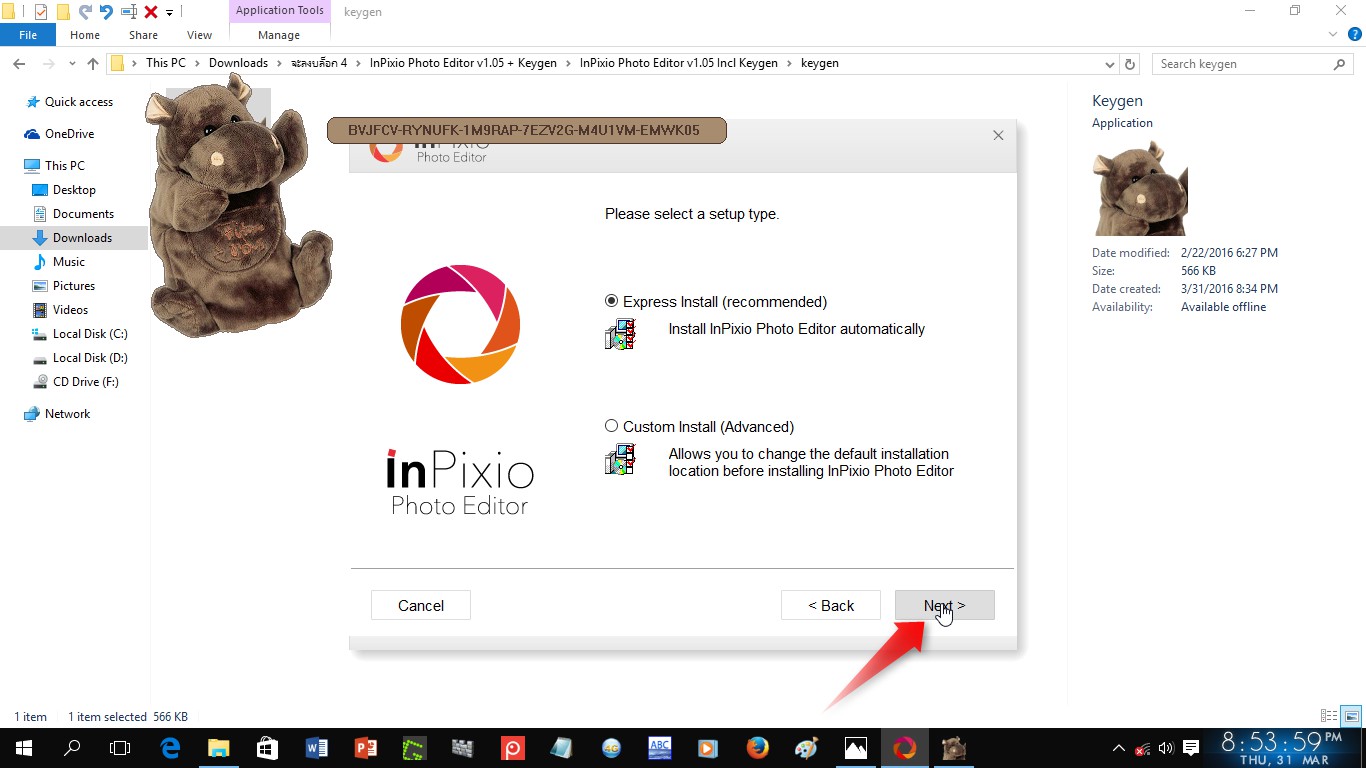The image size is (1366, 768).
Task: Click the Undo icon in the title bar
Action: [x=106, y=12]
